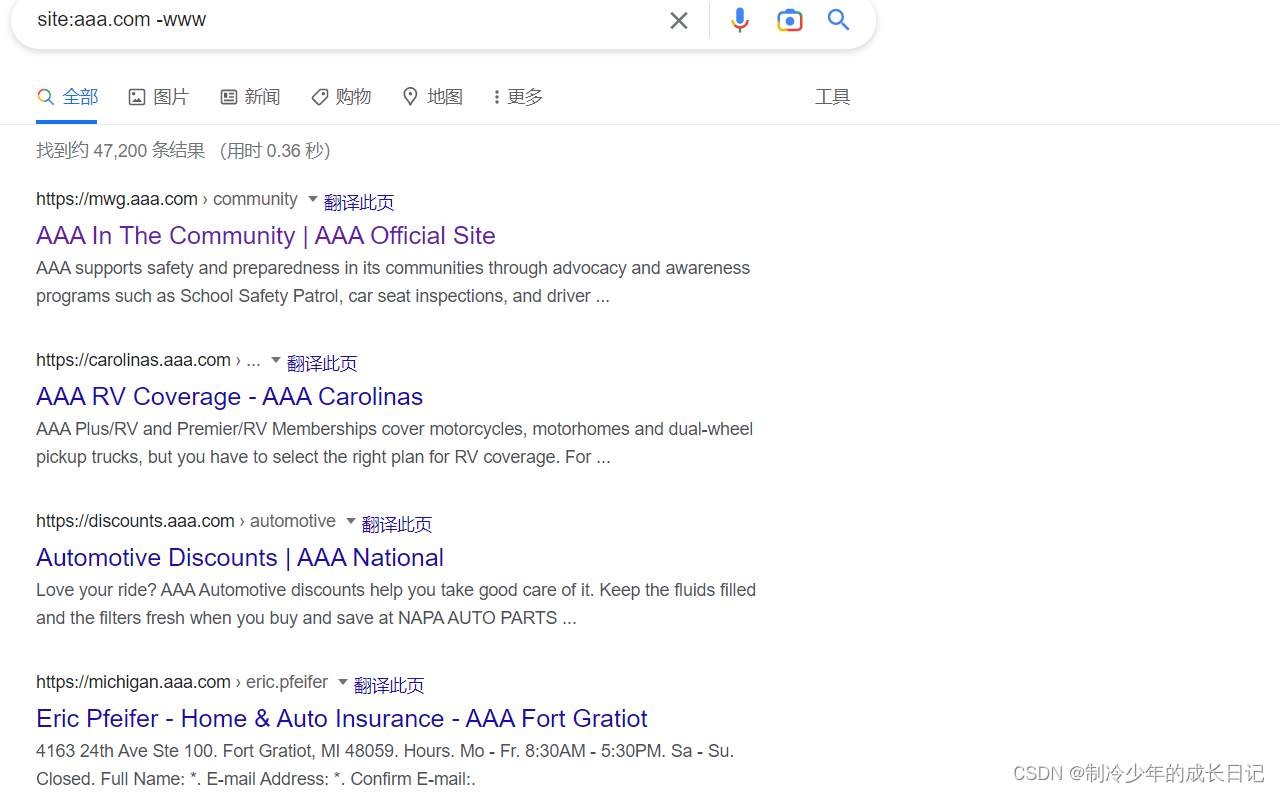Screen dimensions: 1280x793
Task: Translate the michigan.aaa.com result via 翻译此页
Action: [389, 685]
